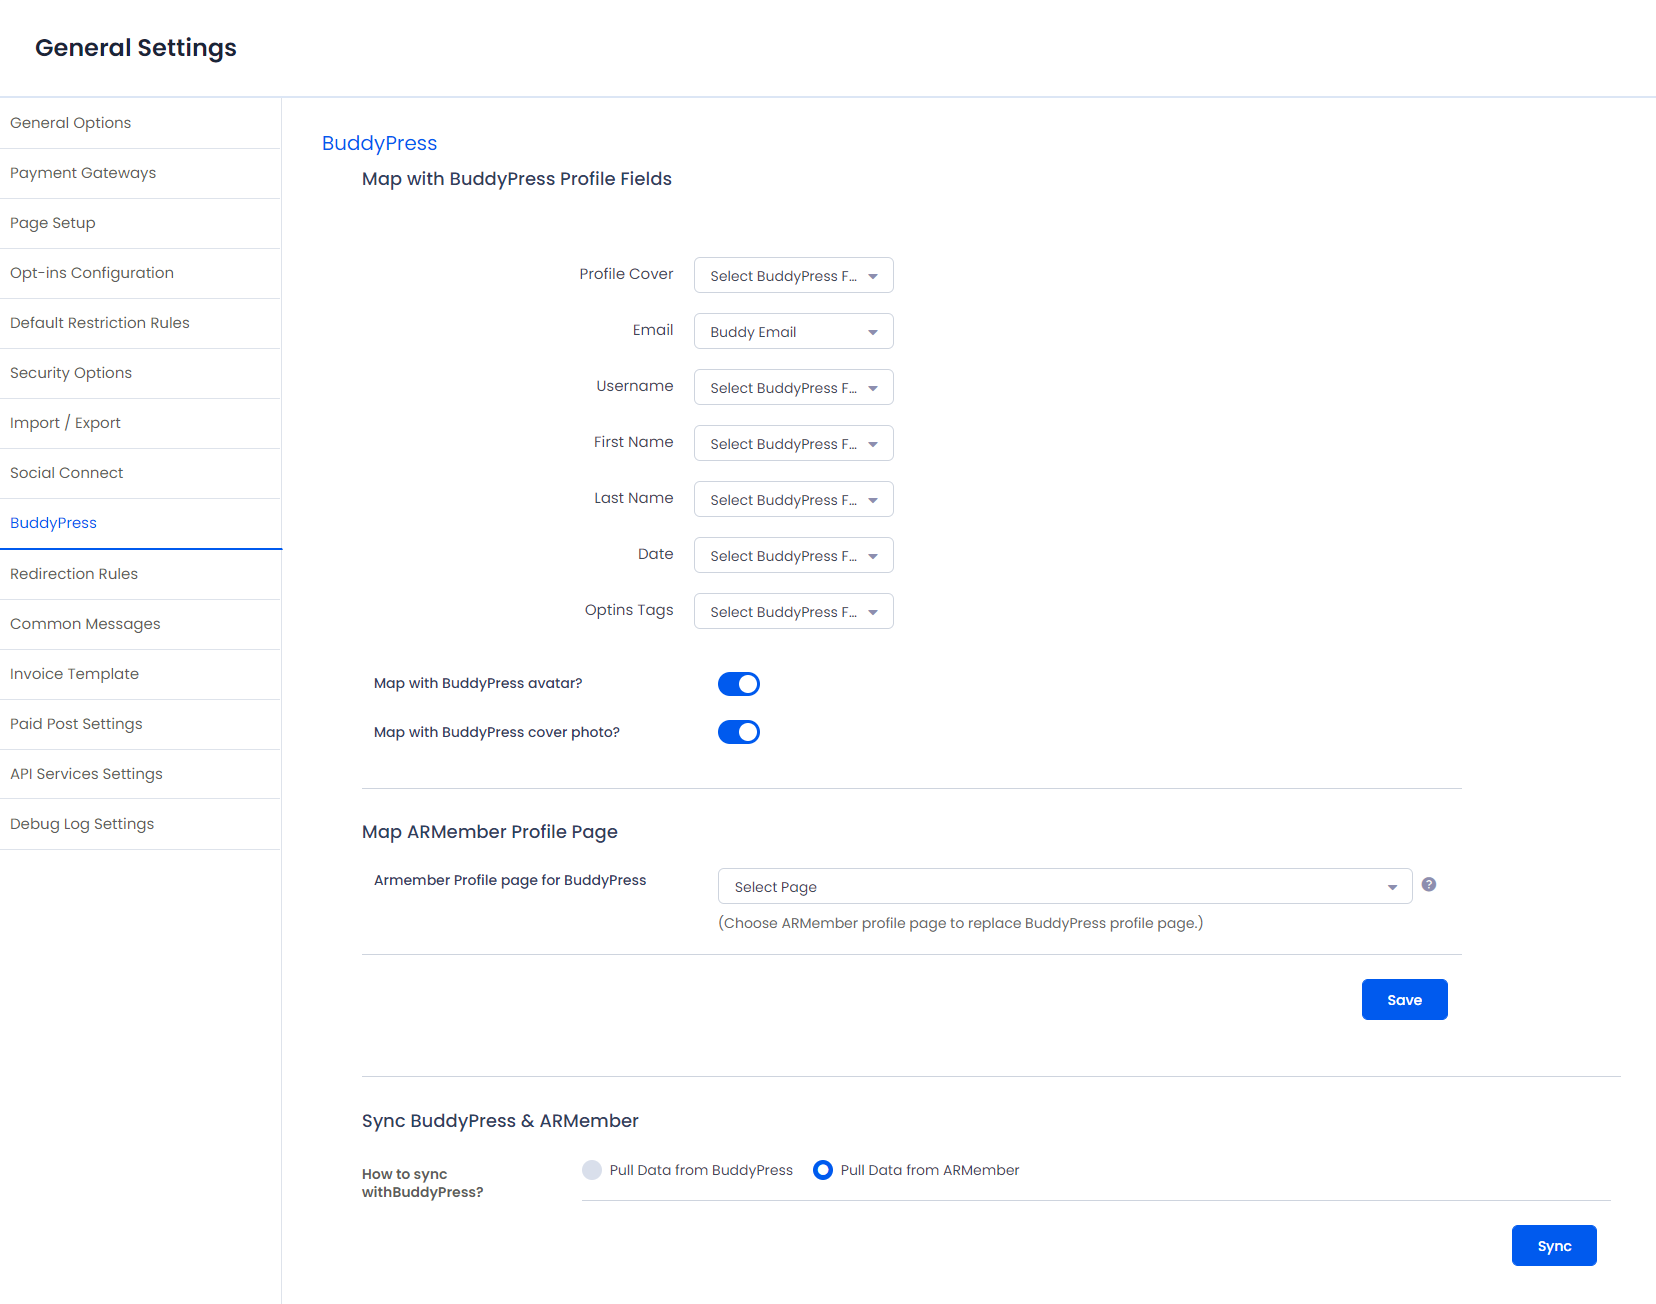This screenshot has height=1304, width=1656.
Task: Open Security Options tab
Action: click(x=140, y=373)
